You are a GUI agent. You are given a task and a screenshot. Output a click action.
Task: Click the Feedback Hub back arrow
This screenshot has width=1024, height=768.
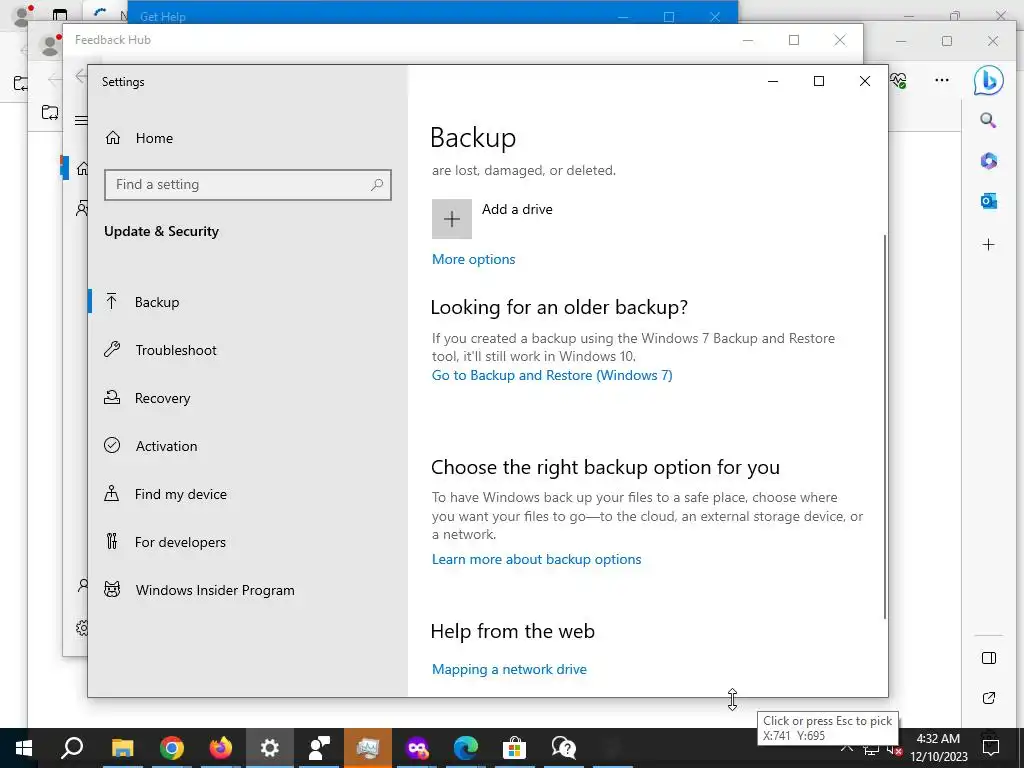81,76
